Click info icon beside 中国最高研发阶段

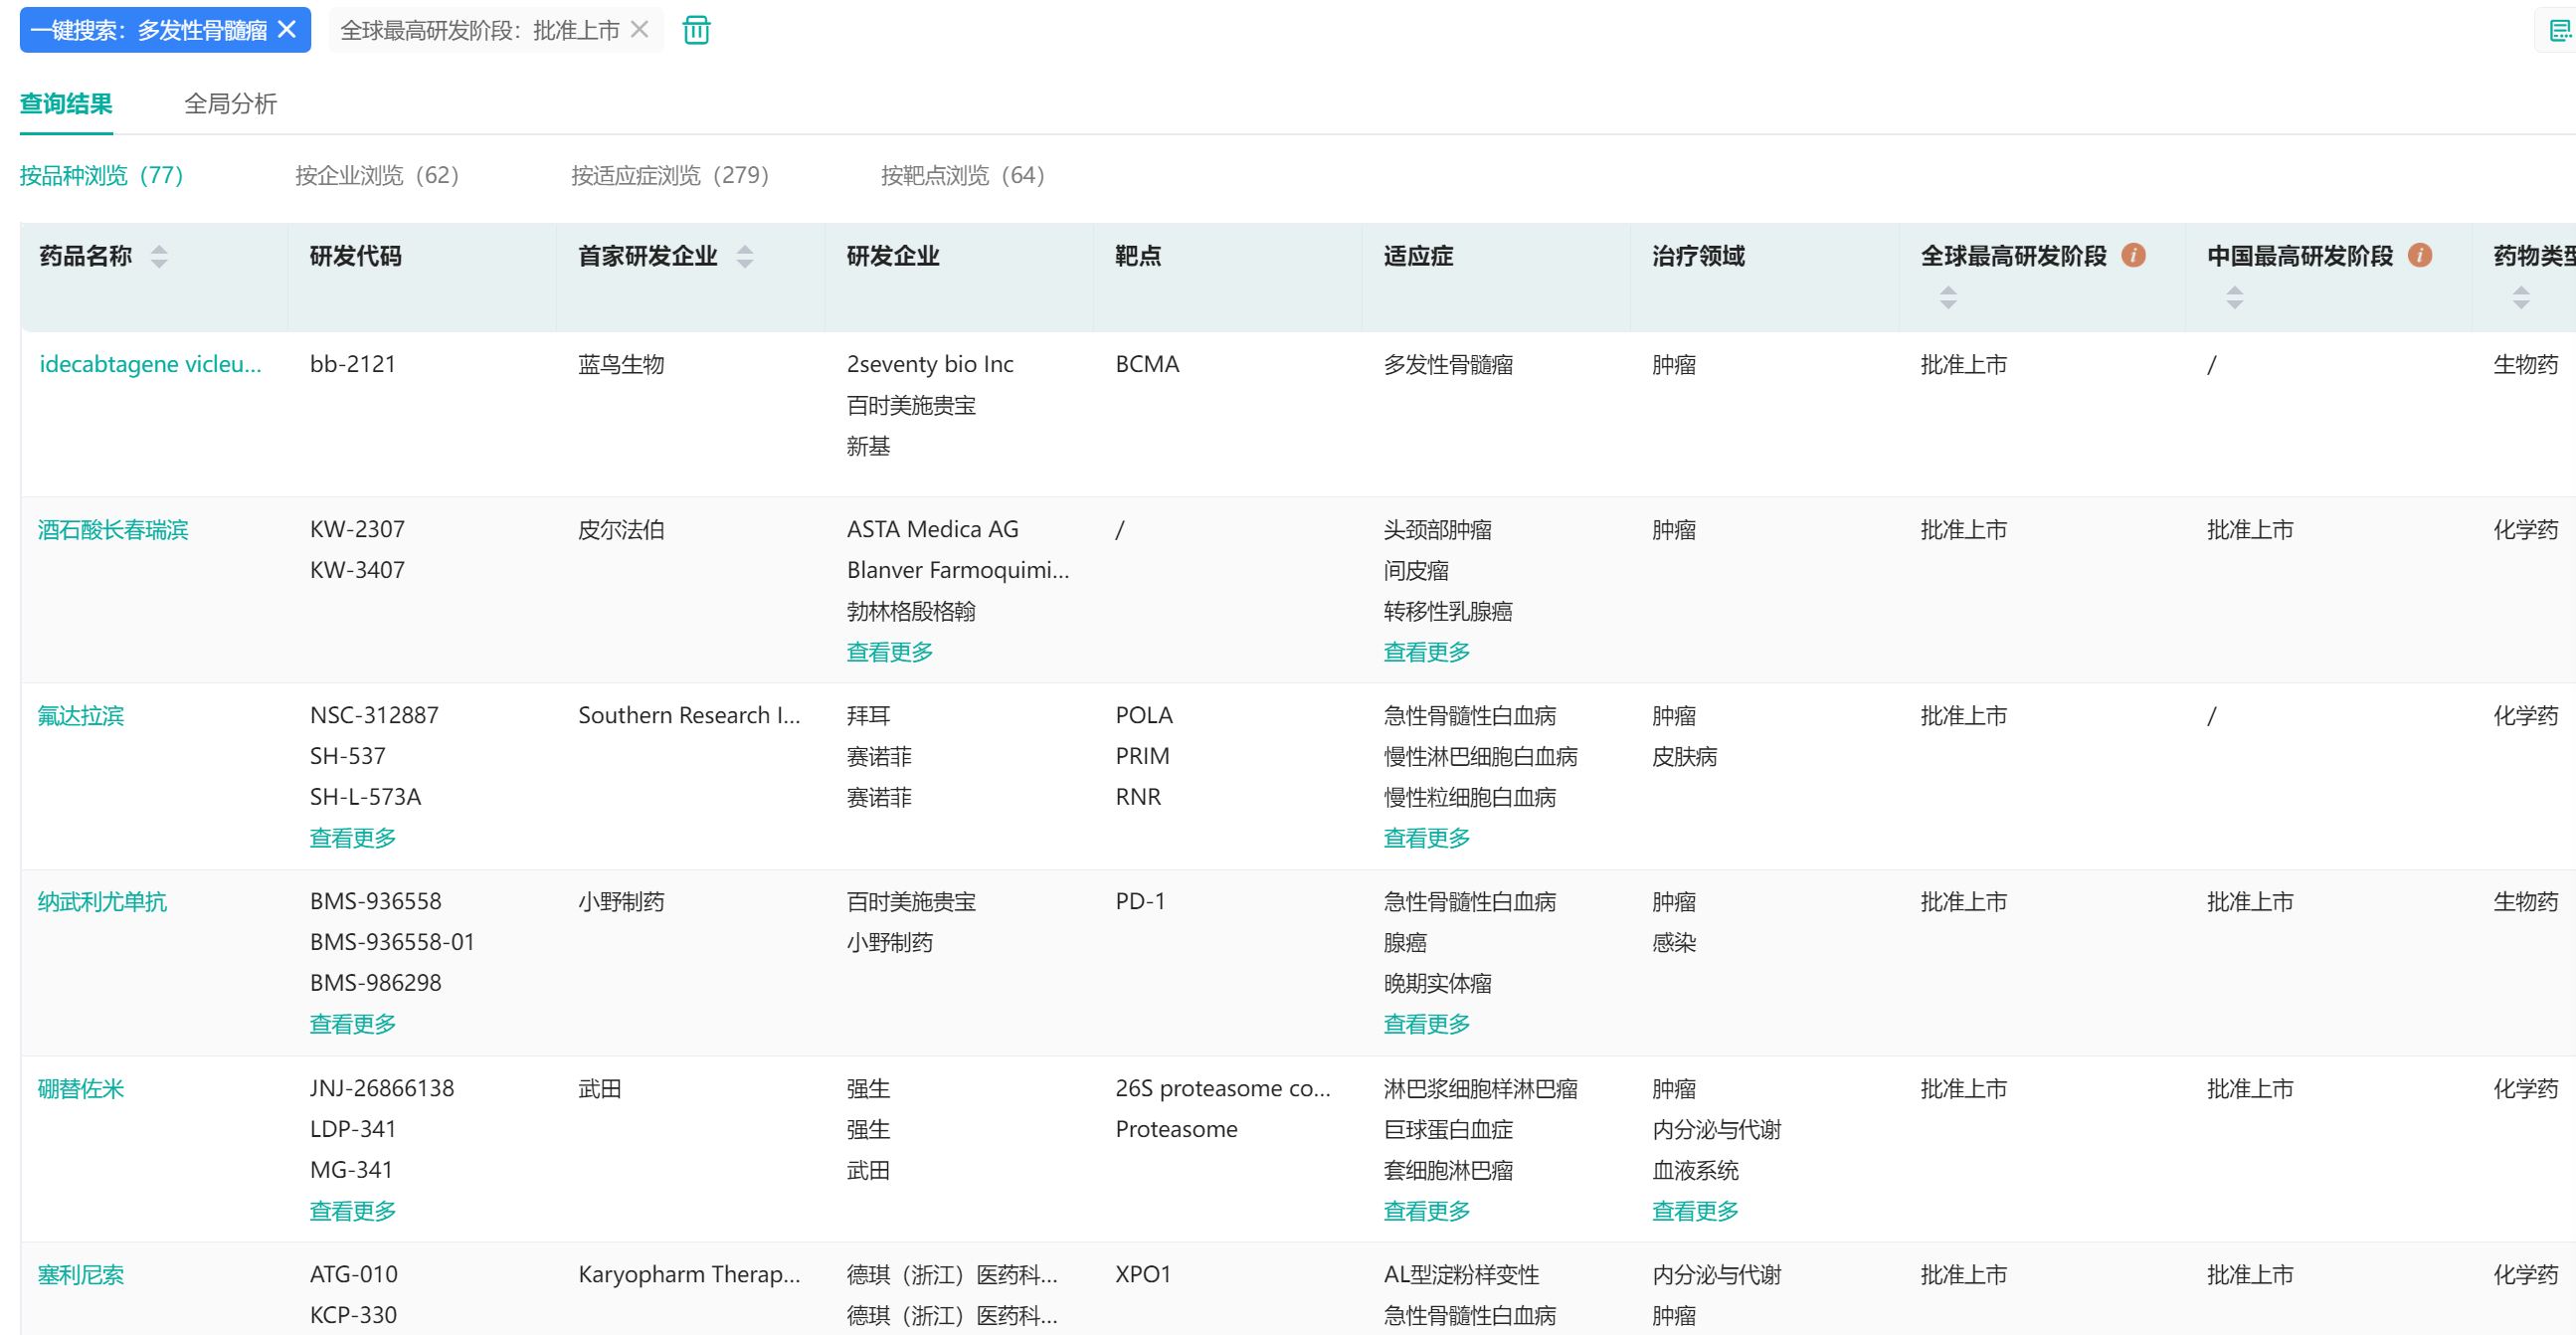2419,255
